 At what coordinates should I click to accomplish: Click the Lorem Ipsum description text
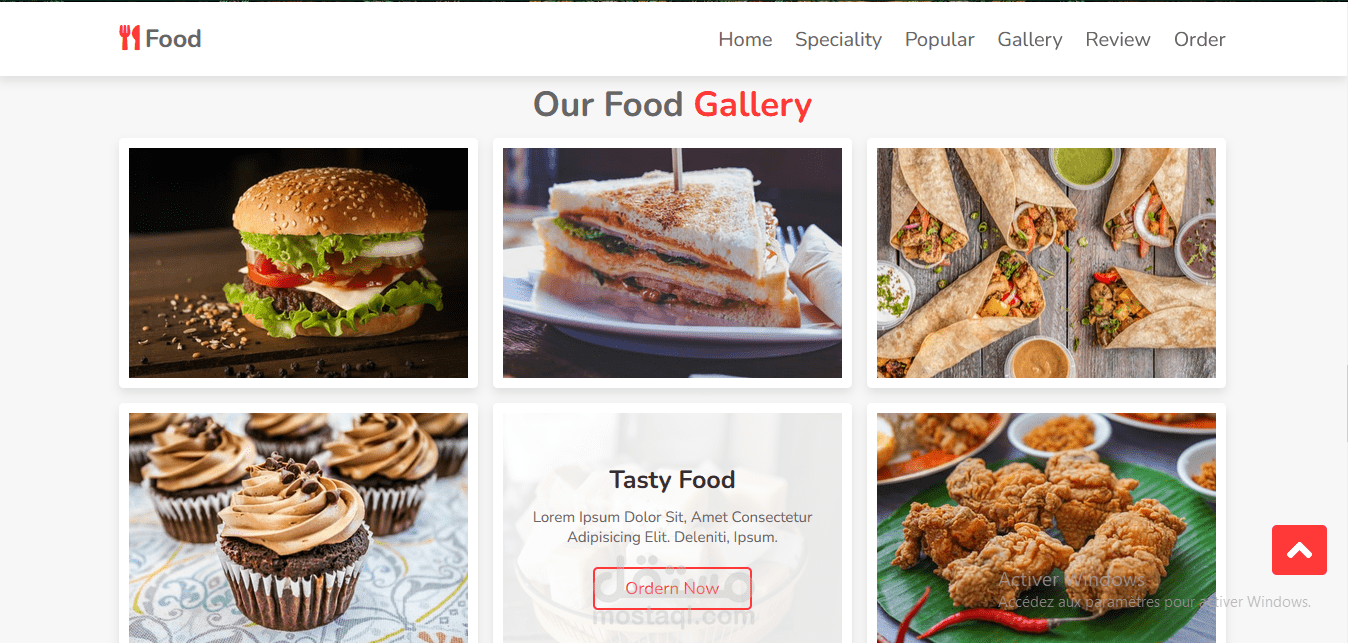tap(672, 527)
